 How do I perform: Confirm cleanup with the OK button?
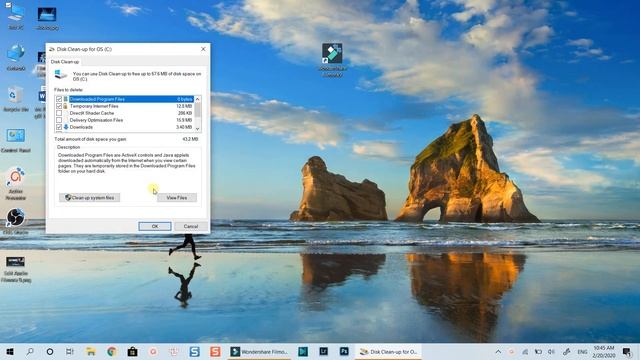click(x=155, y=226)
